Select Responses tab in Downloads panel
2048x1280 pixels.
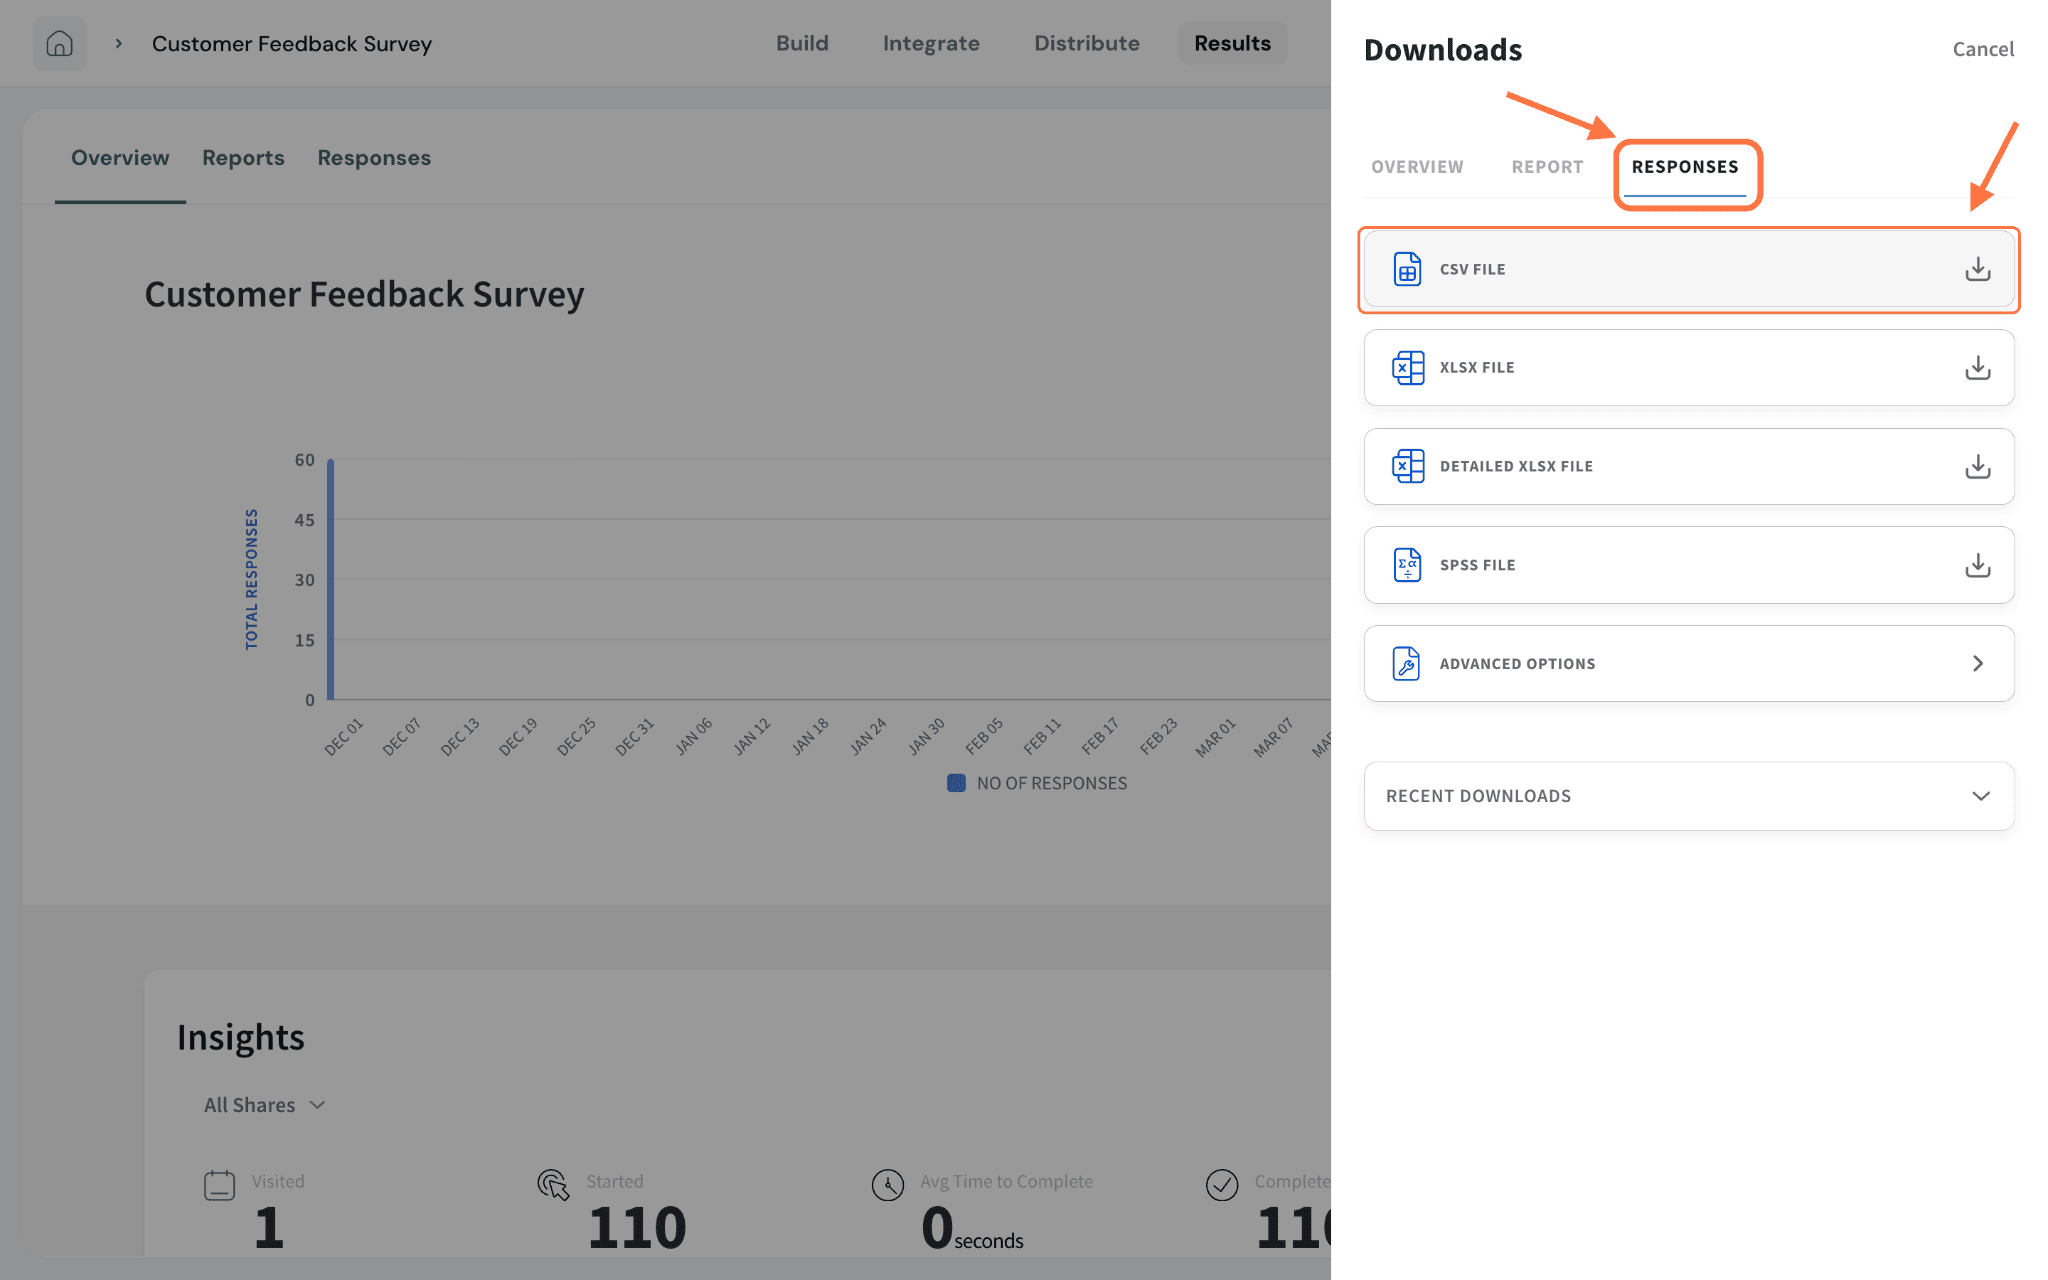pyautogui.click(x=1685, y=167)
